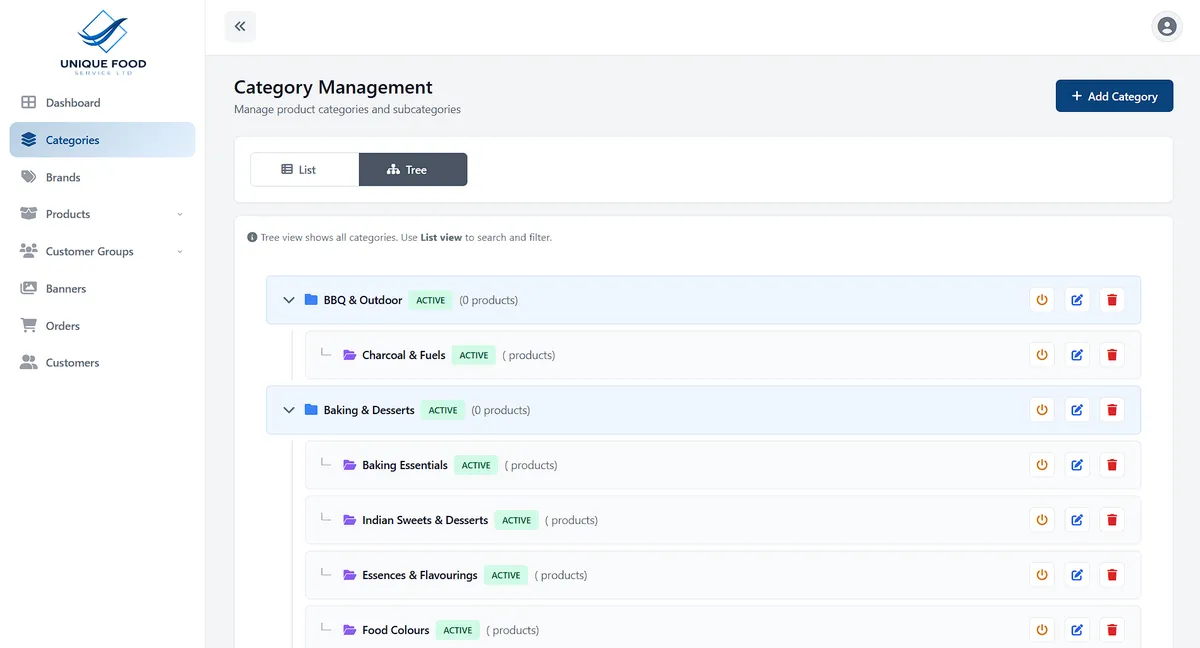Open Dashboard from the sidebar
This screenshot has width=1200, height=648.
click(x=102, y=103)
